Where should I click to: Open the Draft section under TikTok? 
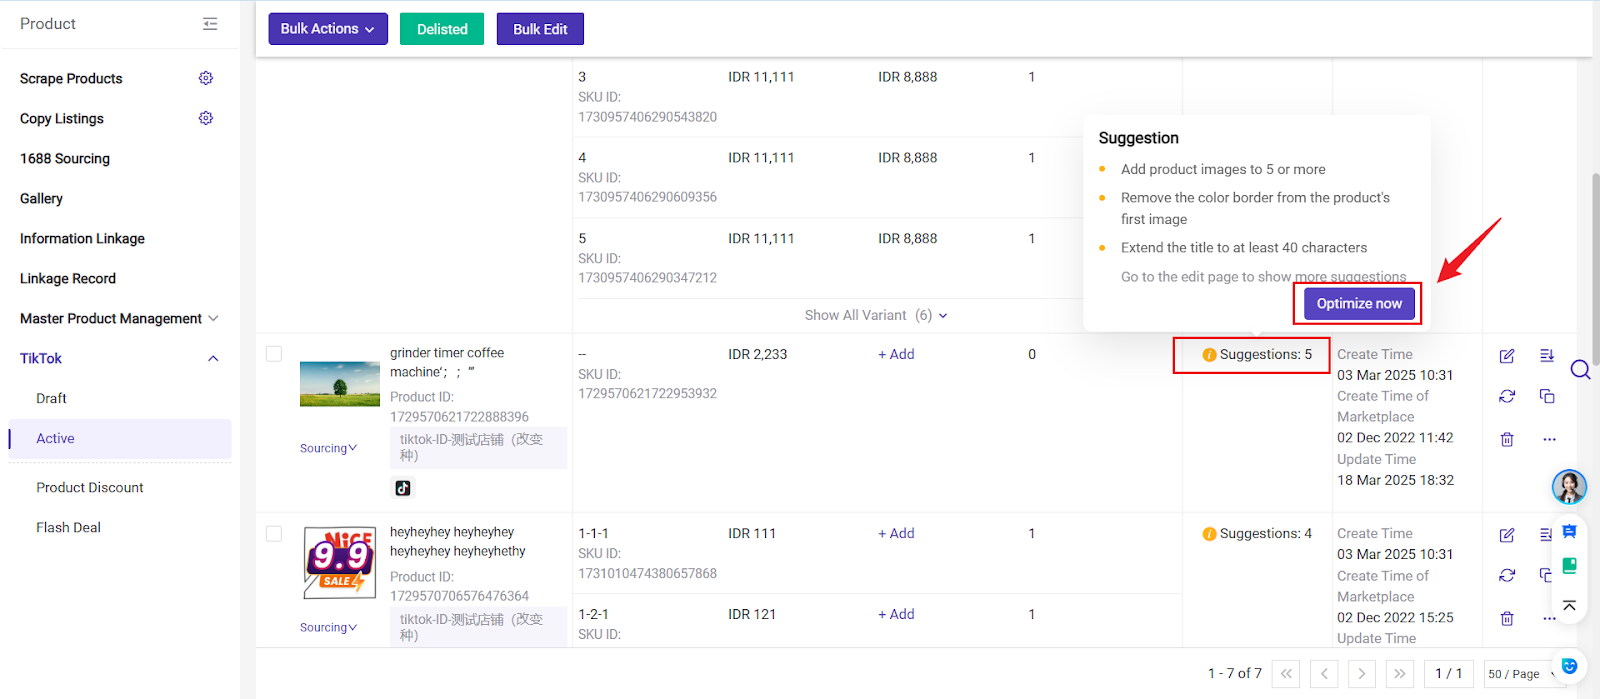pyautogui.click(x=52, y=398)
